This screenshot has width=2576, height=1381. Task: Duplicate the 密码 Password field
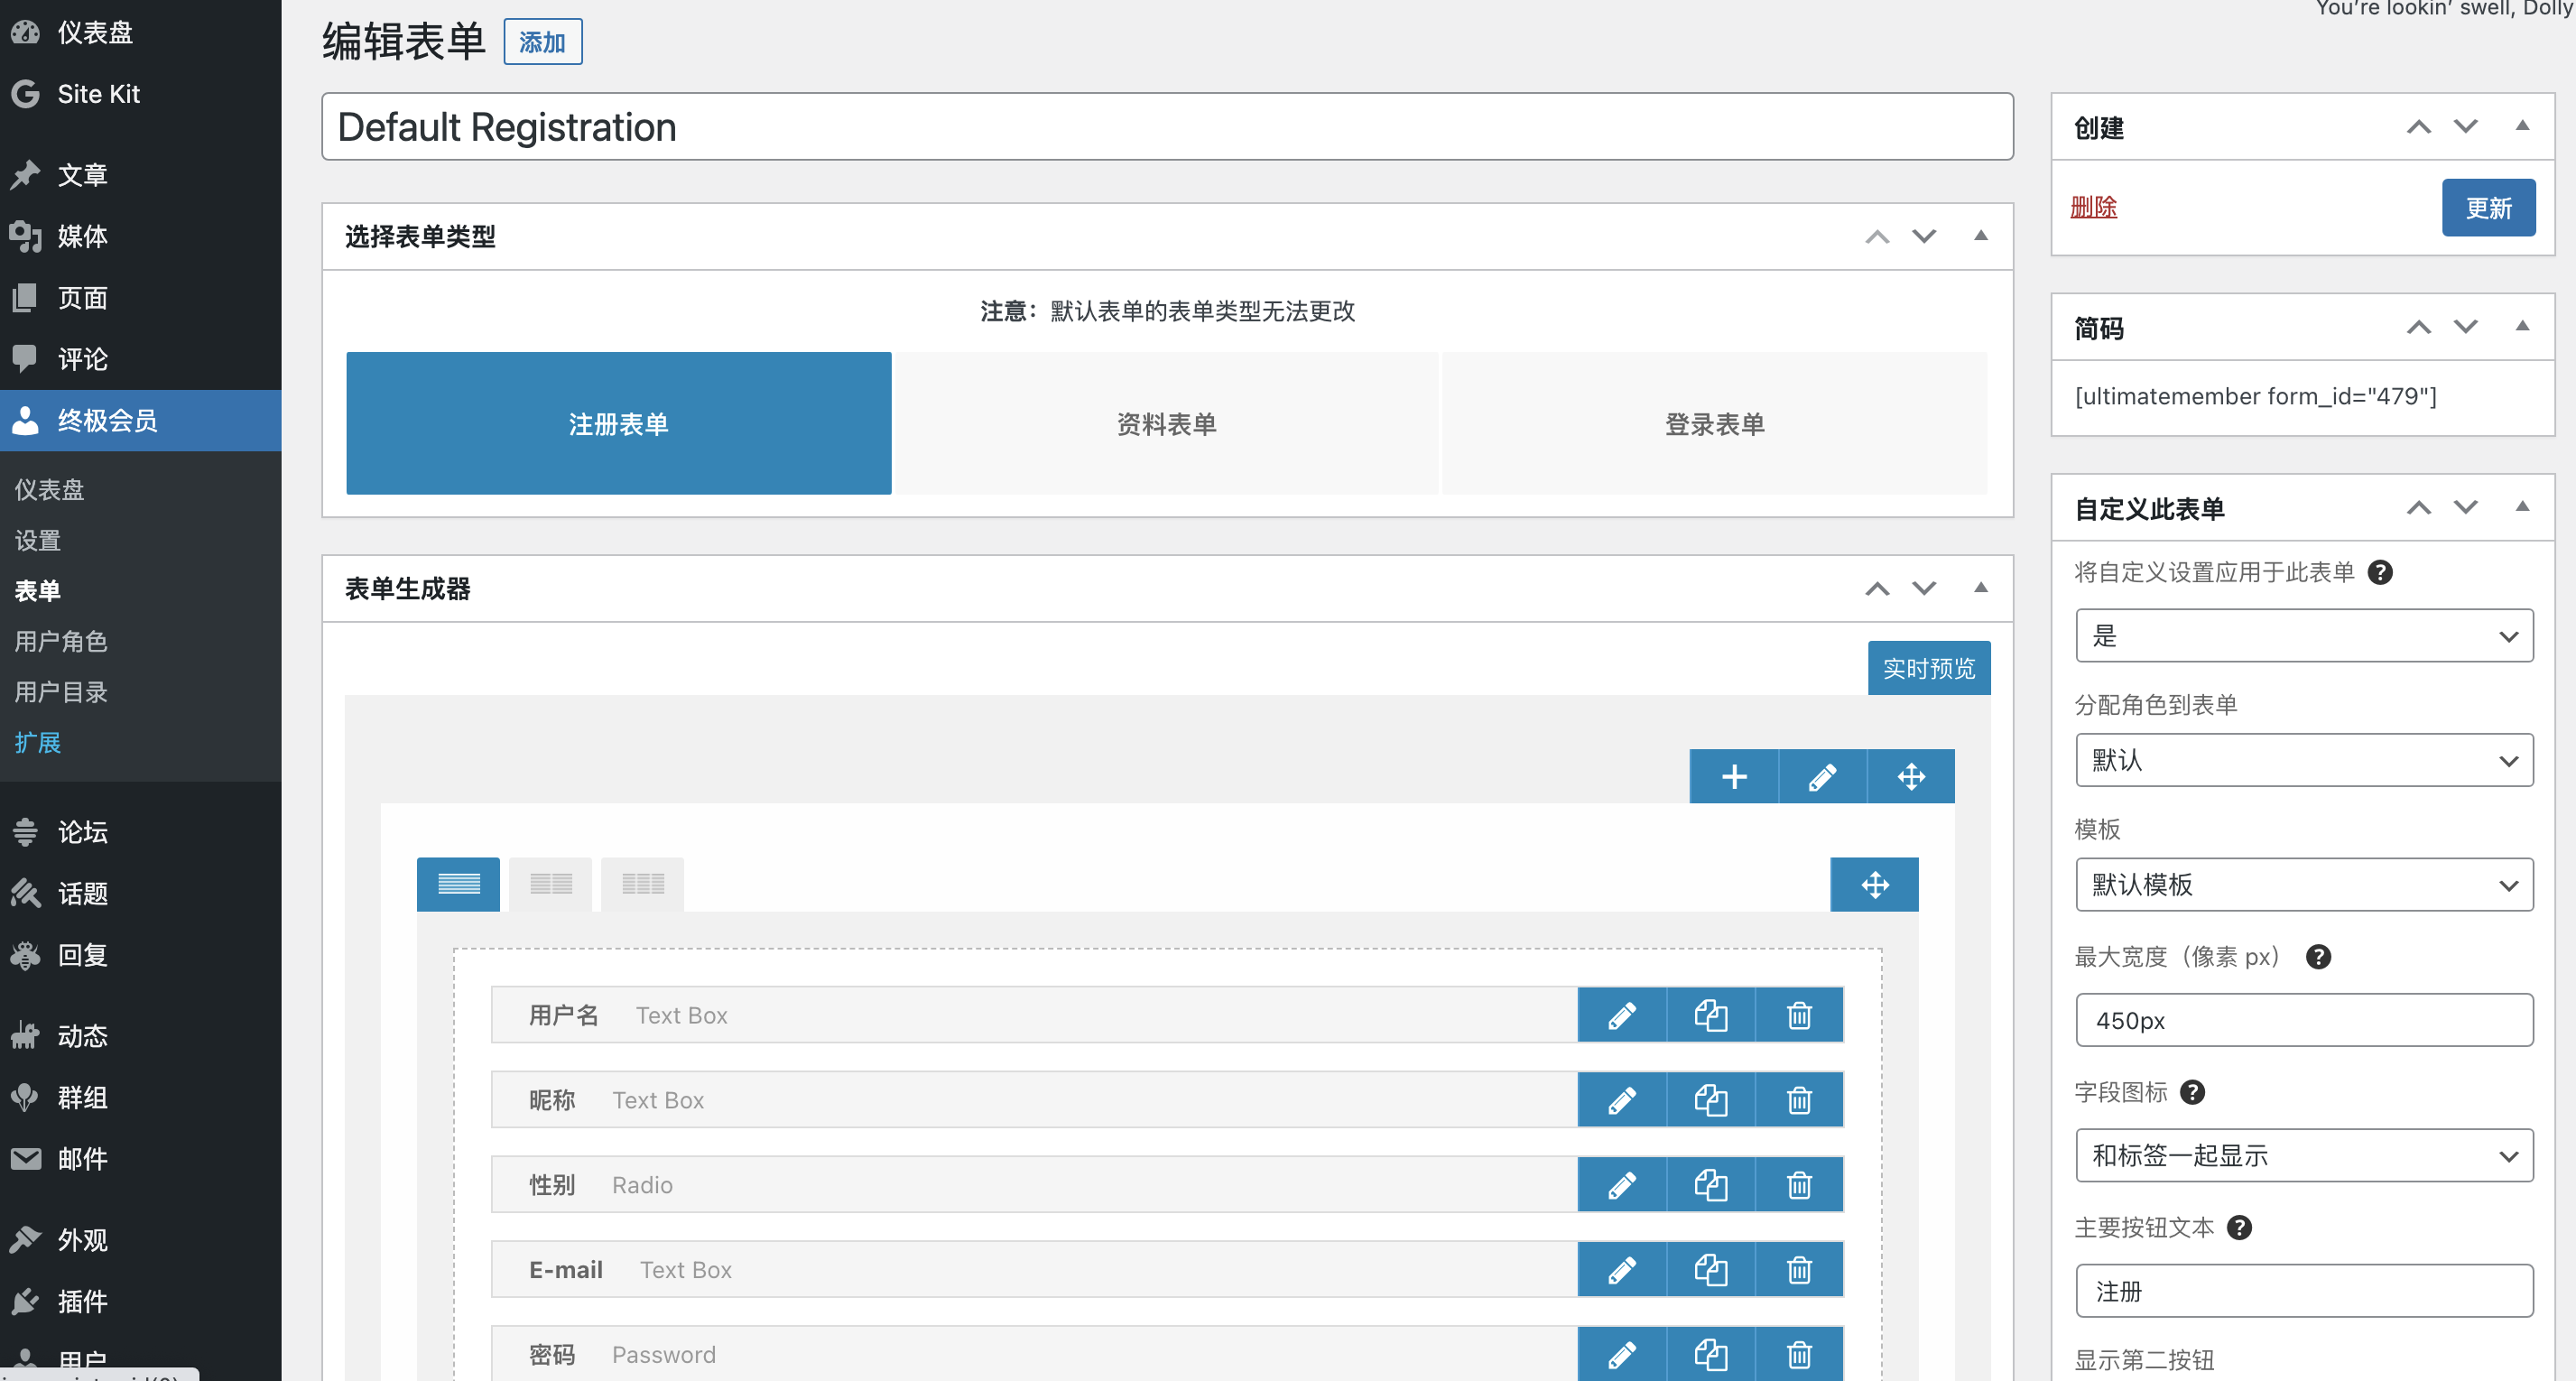pyautogui.click(x=1710, y=1354)
